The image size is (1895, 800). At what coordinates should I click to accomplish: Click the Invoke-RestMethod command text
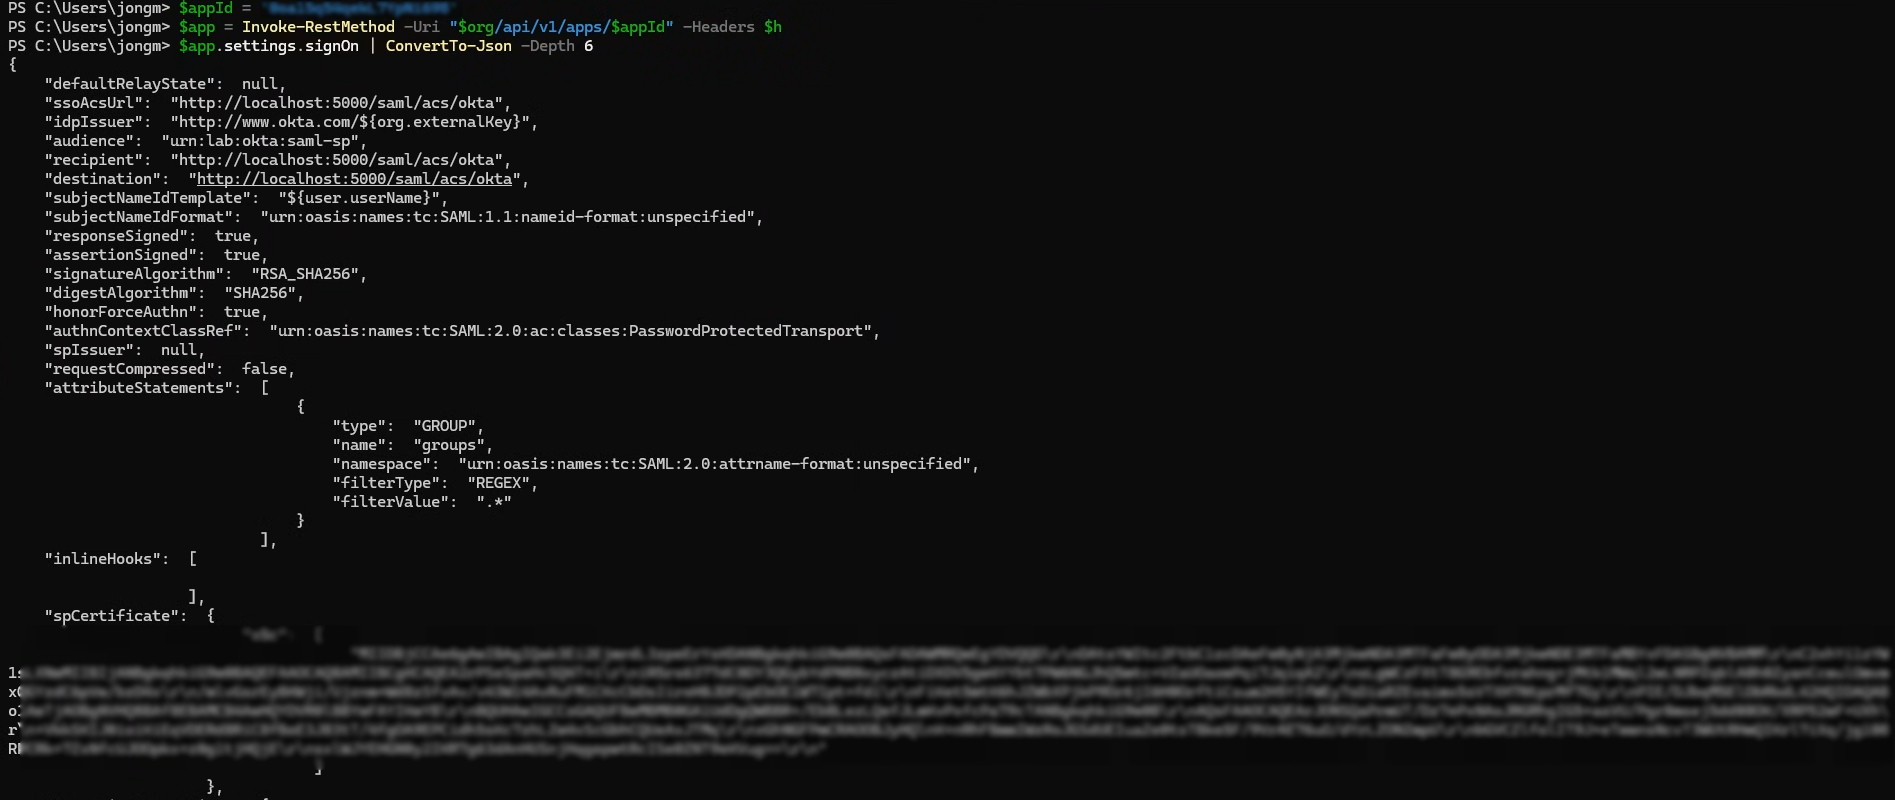318,27
